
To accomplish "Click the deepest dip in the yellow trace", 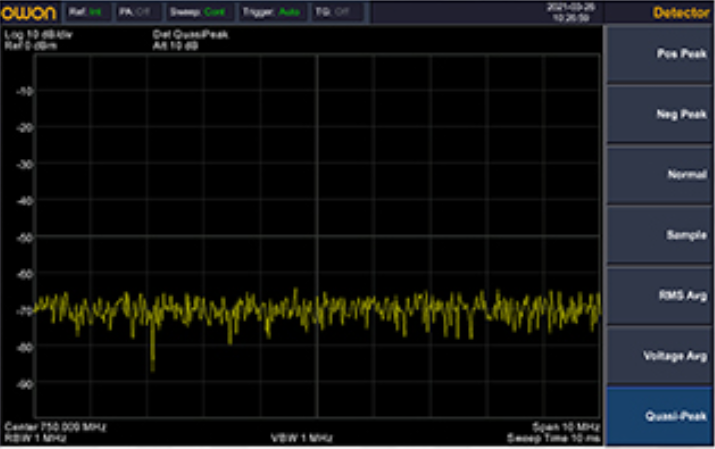I will pyautogui.click(x=152, y=367).
